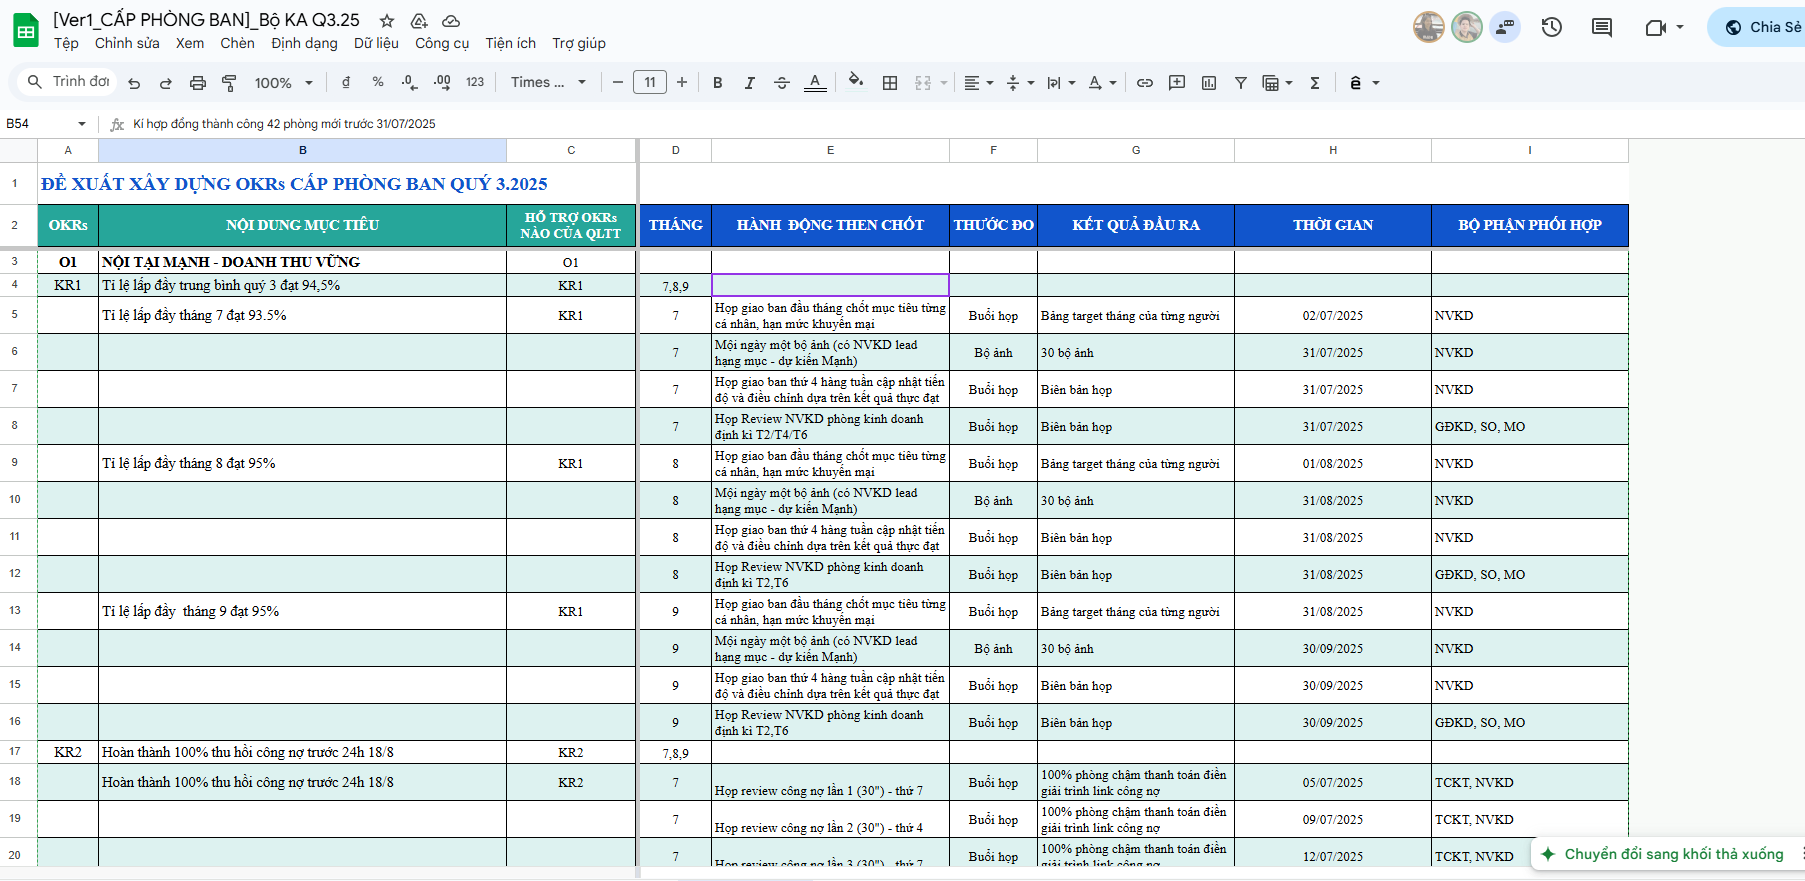The height and width of the screenshot is (881, 1805).
Task: Open the Định dạng menu
Action: click(304, 43)
